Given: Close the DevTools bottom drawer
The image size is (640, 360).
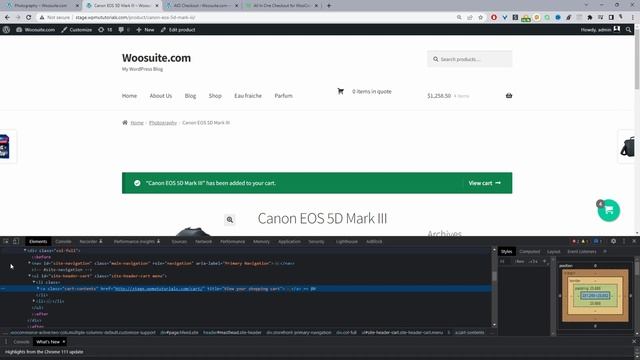Looking at the screenshot, I should point(634,342).
